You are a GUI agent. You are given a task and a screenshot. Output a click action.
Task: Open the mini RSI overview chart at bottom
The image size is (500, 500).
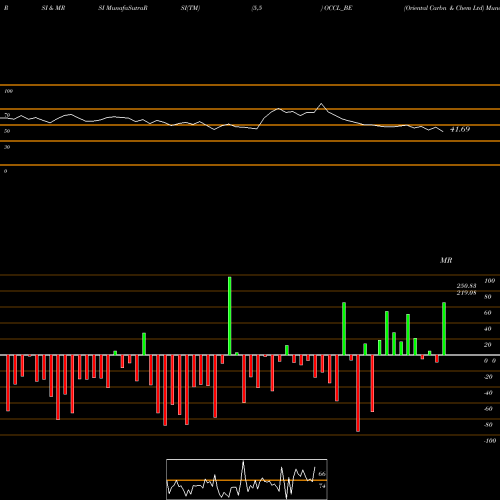[247, 479]
